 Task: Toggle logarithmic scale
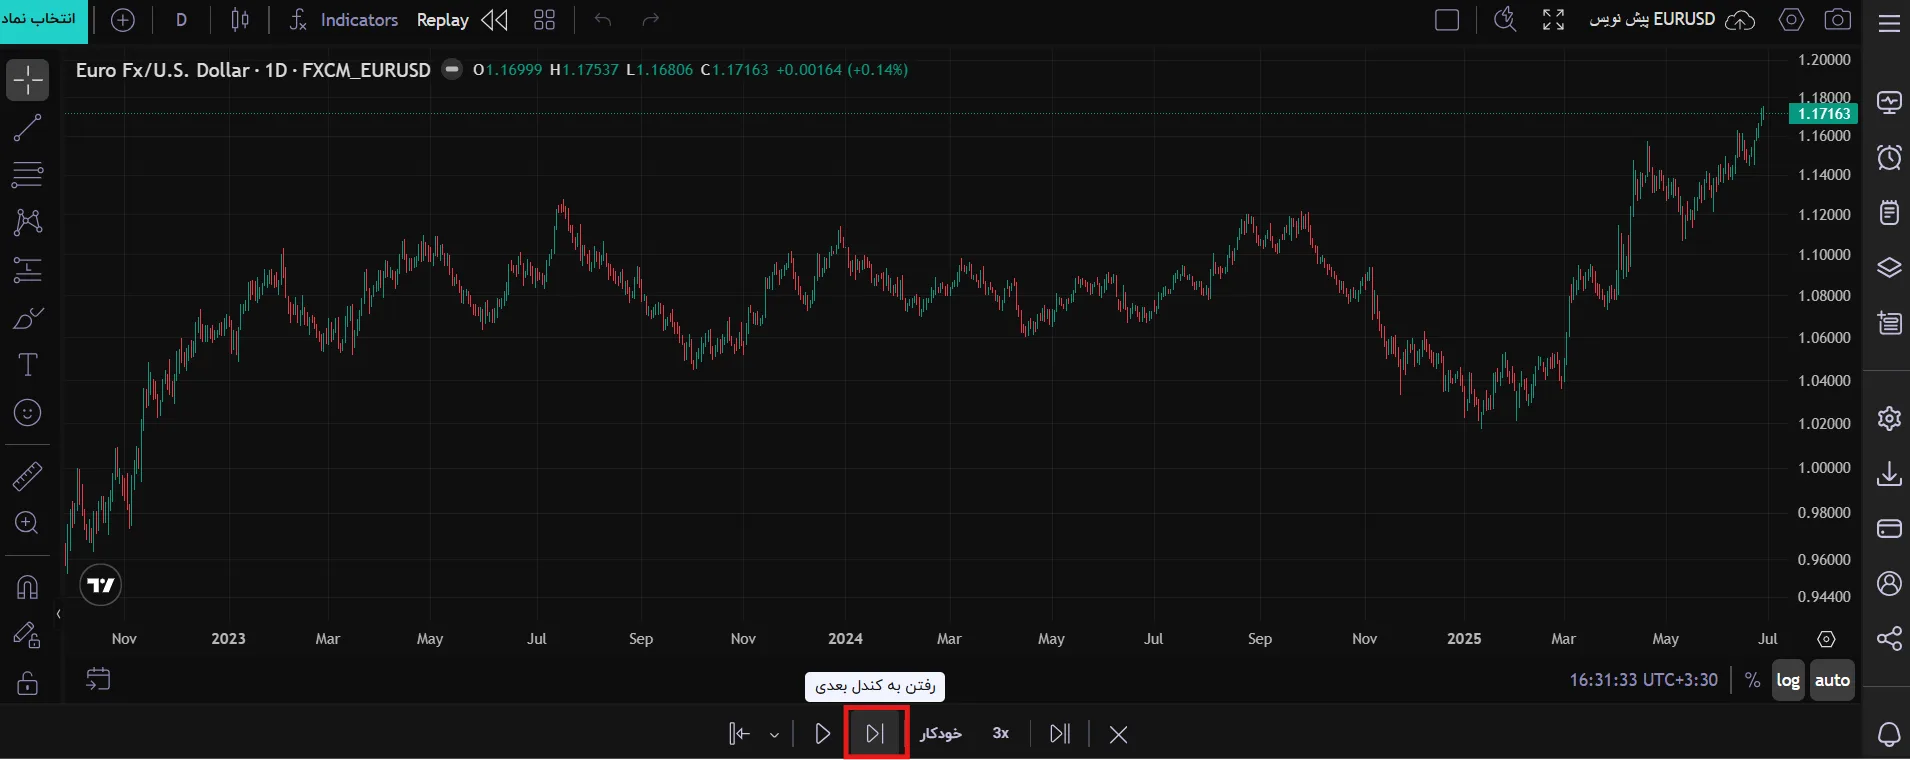pos(1788,680)
